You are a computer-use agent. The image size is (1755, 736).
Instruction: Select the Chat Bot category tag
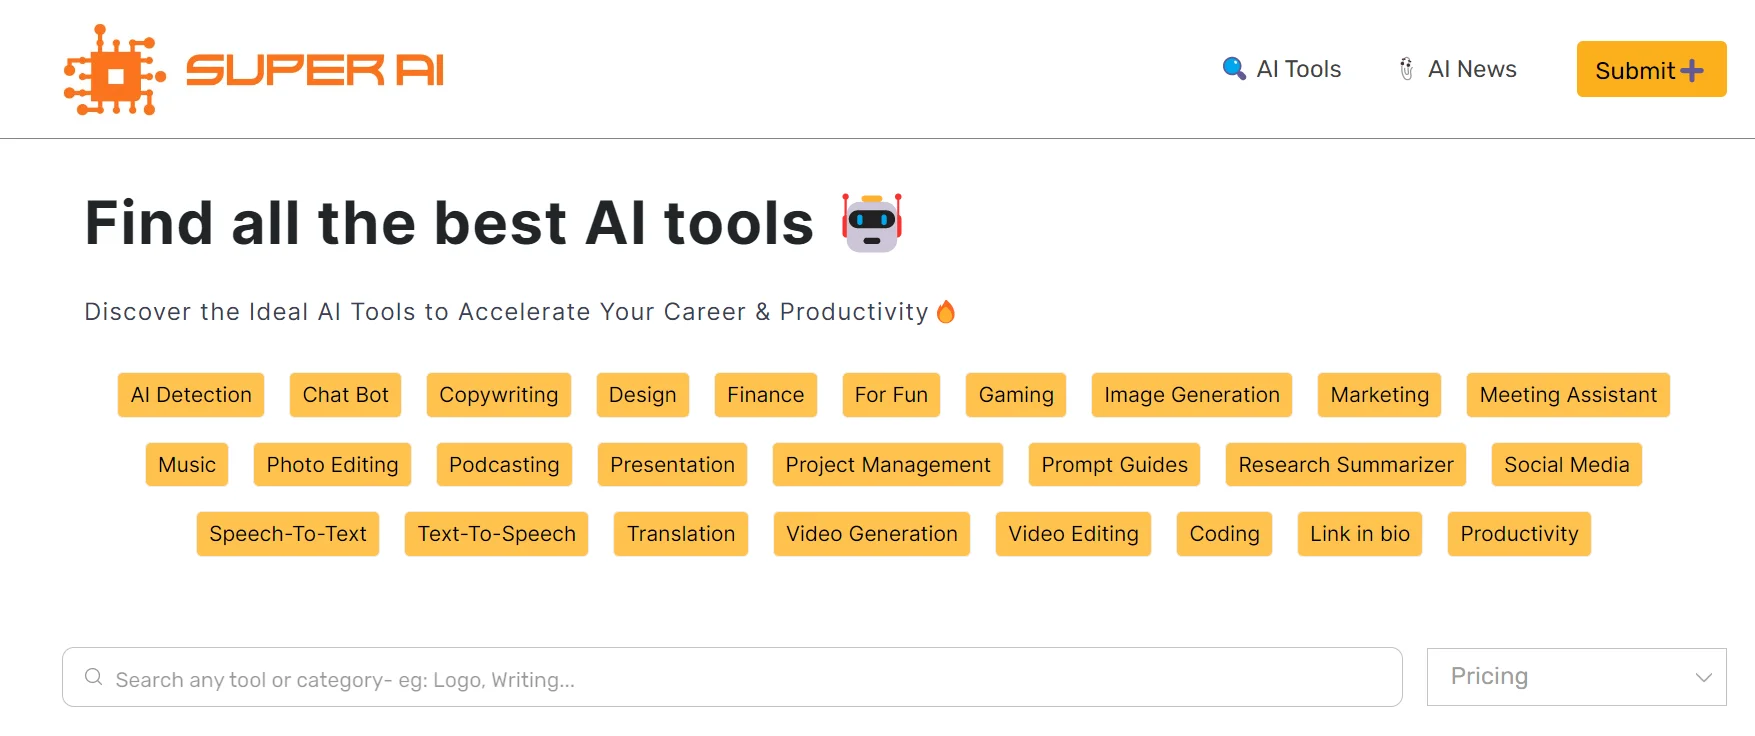point(345,395)
